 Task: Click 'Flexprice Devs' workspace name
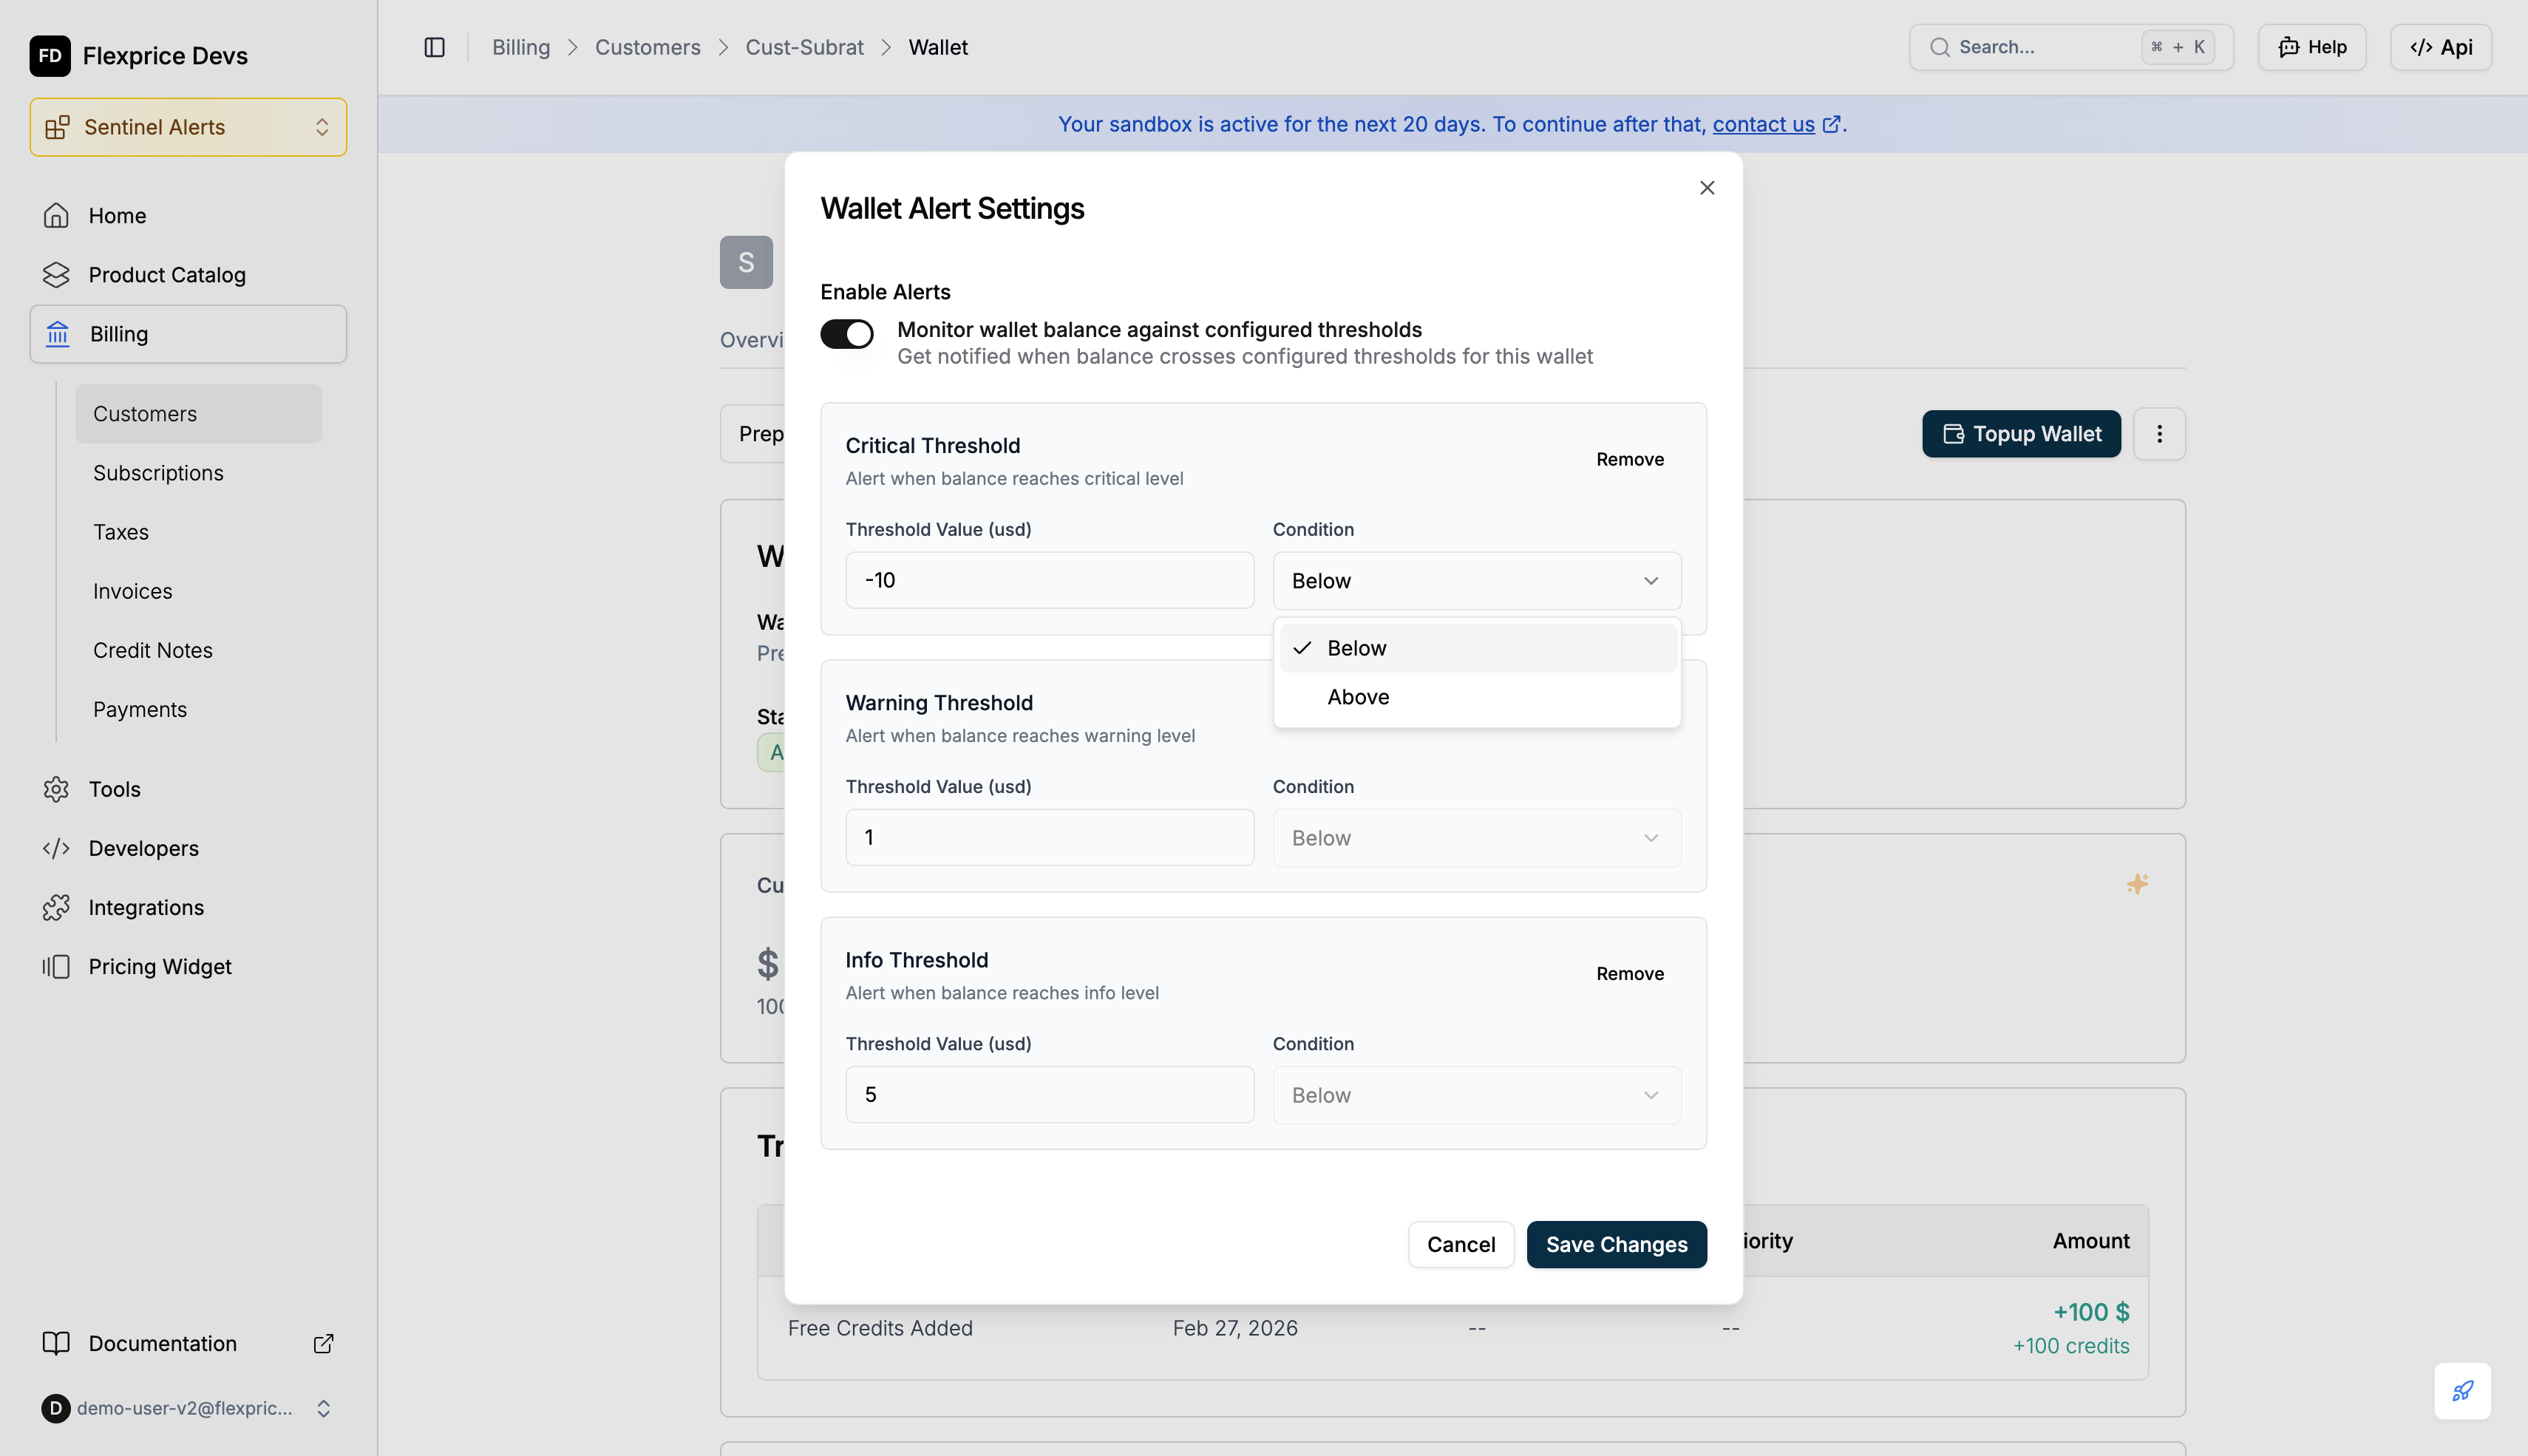click(165, 56)
